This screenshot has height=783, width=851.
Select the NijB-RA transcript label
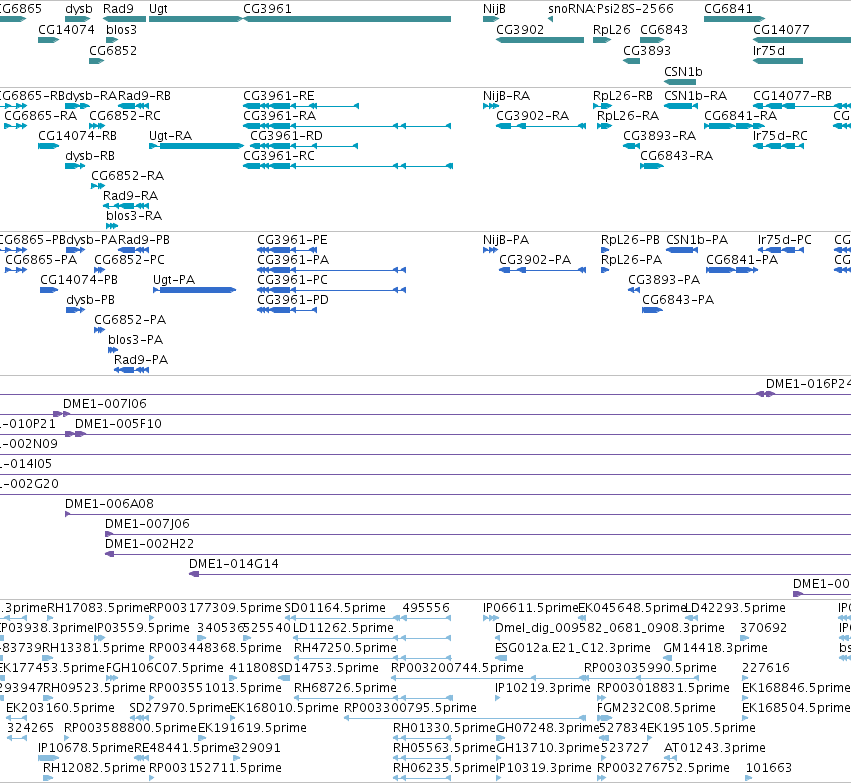click(506, 96)
